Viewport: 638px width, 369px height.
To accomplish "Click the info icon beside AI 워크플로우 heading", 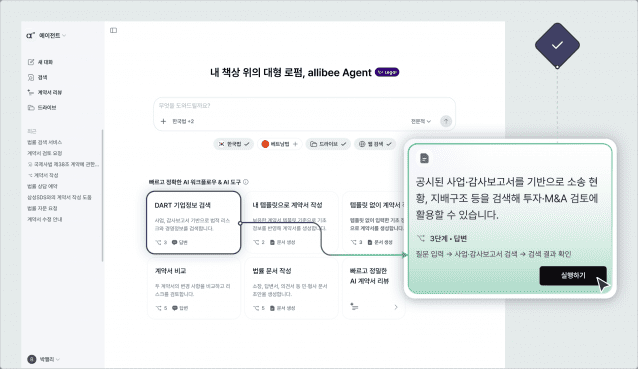I will pos(246,182).
